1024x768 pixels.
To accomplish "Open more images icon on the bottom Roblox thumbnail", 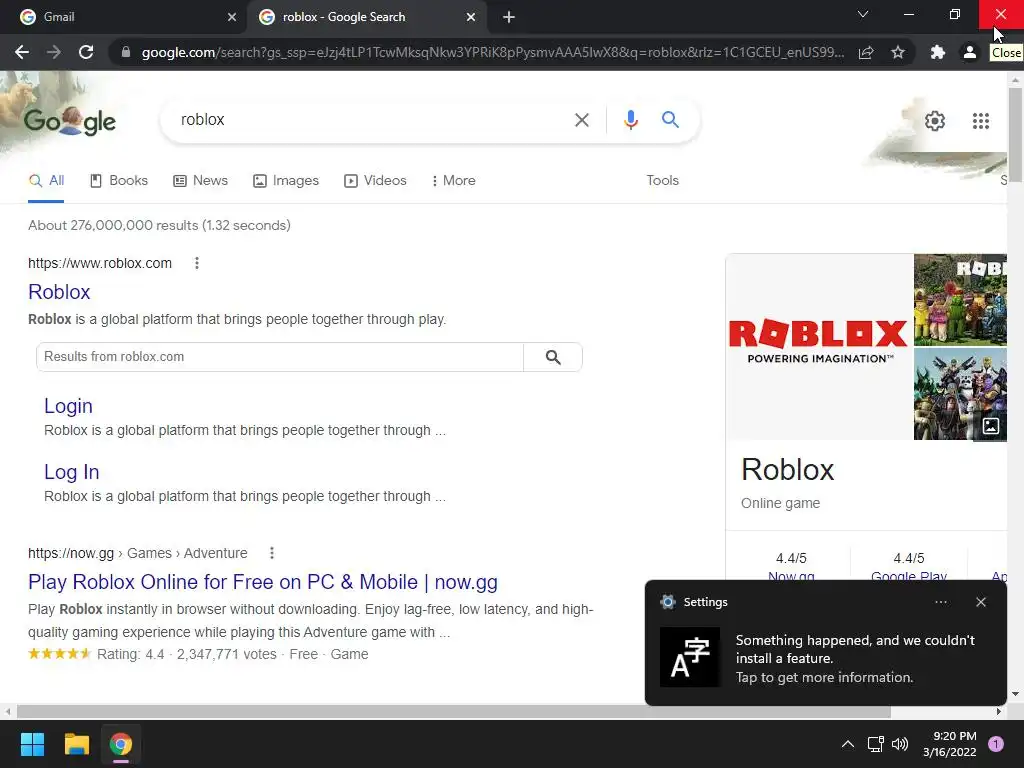I will (991, 426).
